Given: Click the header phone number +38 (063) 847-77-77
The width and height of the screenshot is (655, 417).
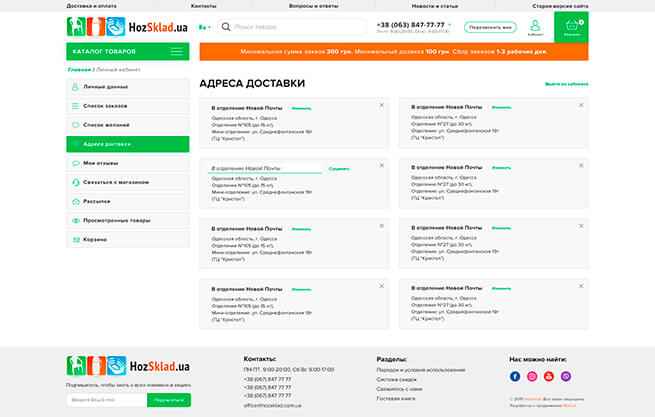Looking at the screenshot, I should [x=411, y=25].
